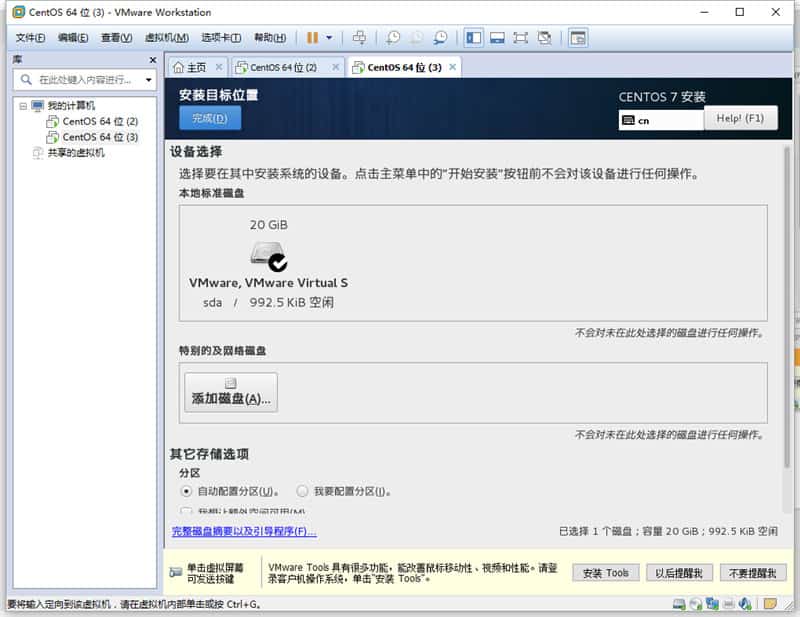Switch to the CentOS 64 位 (2) tab
This screenshot has height=617, width=800.
[x=283, y=67]
